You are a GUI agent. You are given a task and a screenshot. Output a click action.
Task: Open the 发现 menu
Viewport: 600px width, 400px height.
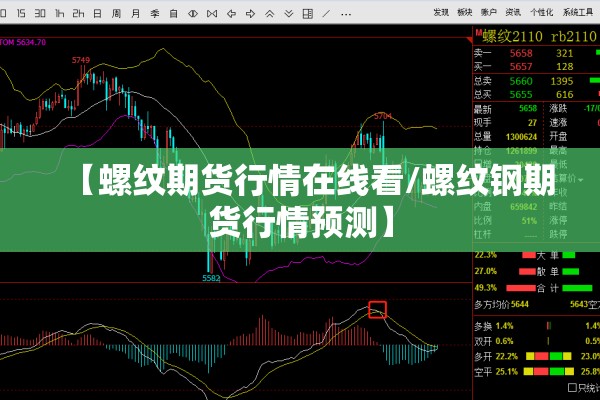(x=441, y=12)
